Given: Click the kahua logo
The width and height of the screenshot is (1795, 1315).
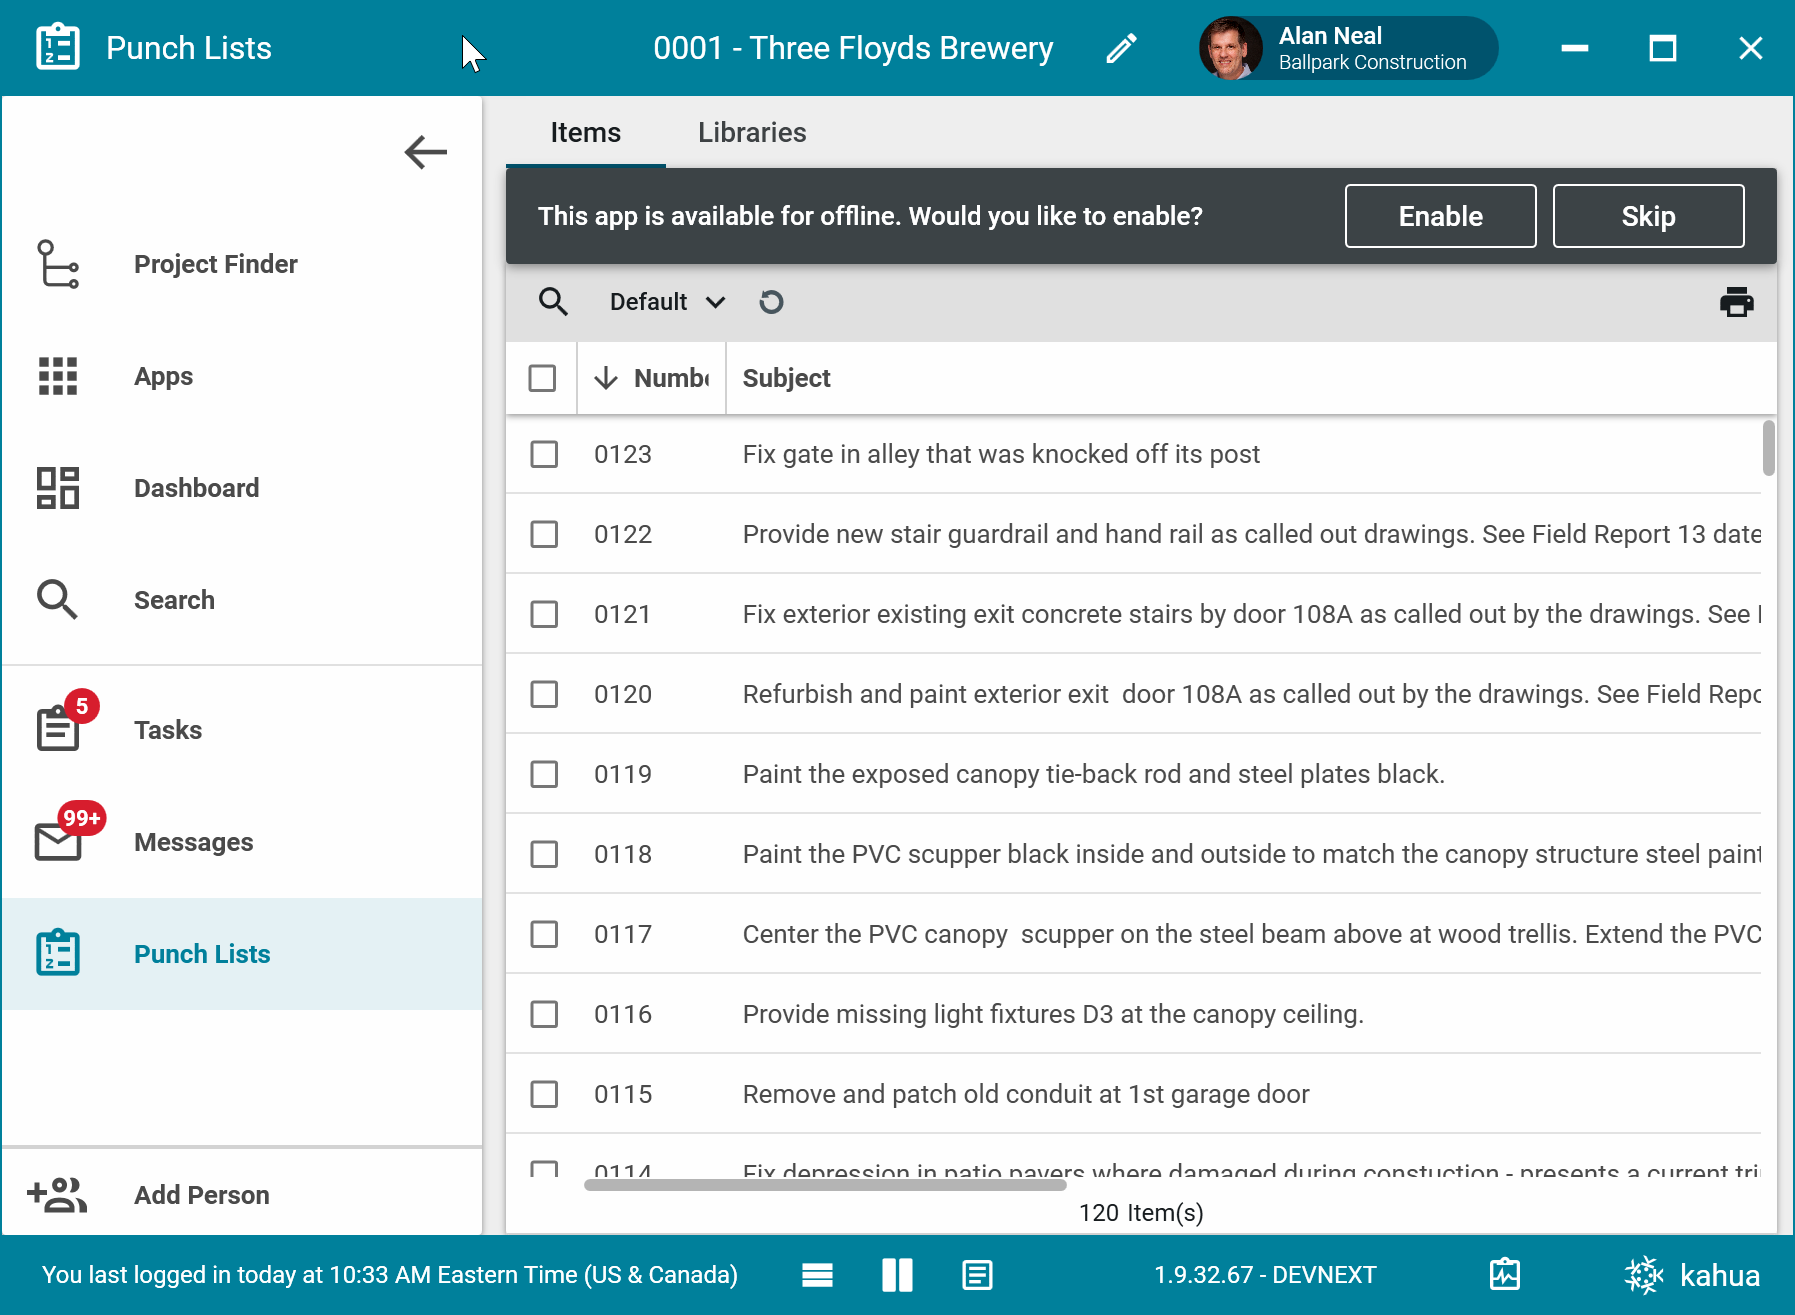Looking at the screenshot, I should pyautogui.click(x=1692, y=1275).
